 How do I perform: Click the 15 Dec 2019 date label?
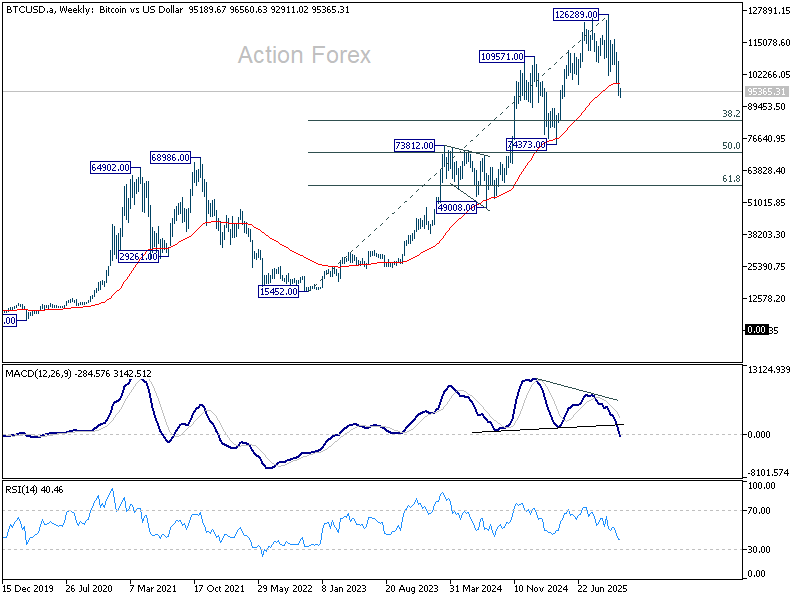coord(28,589)
